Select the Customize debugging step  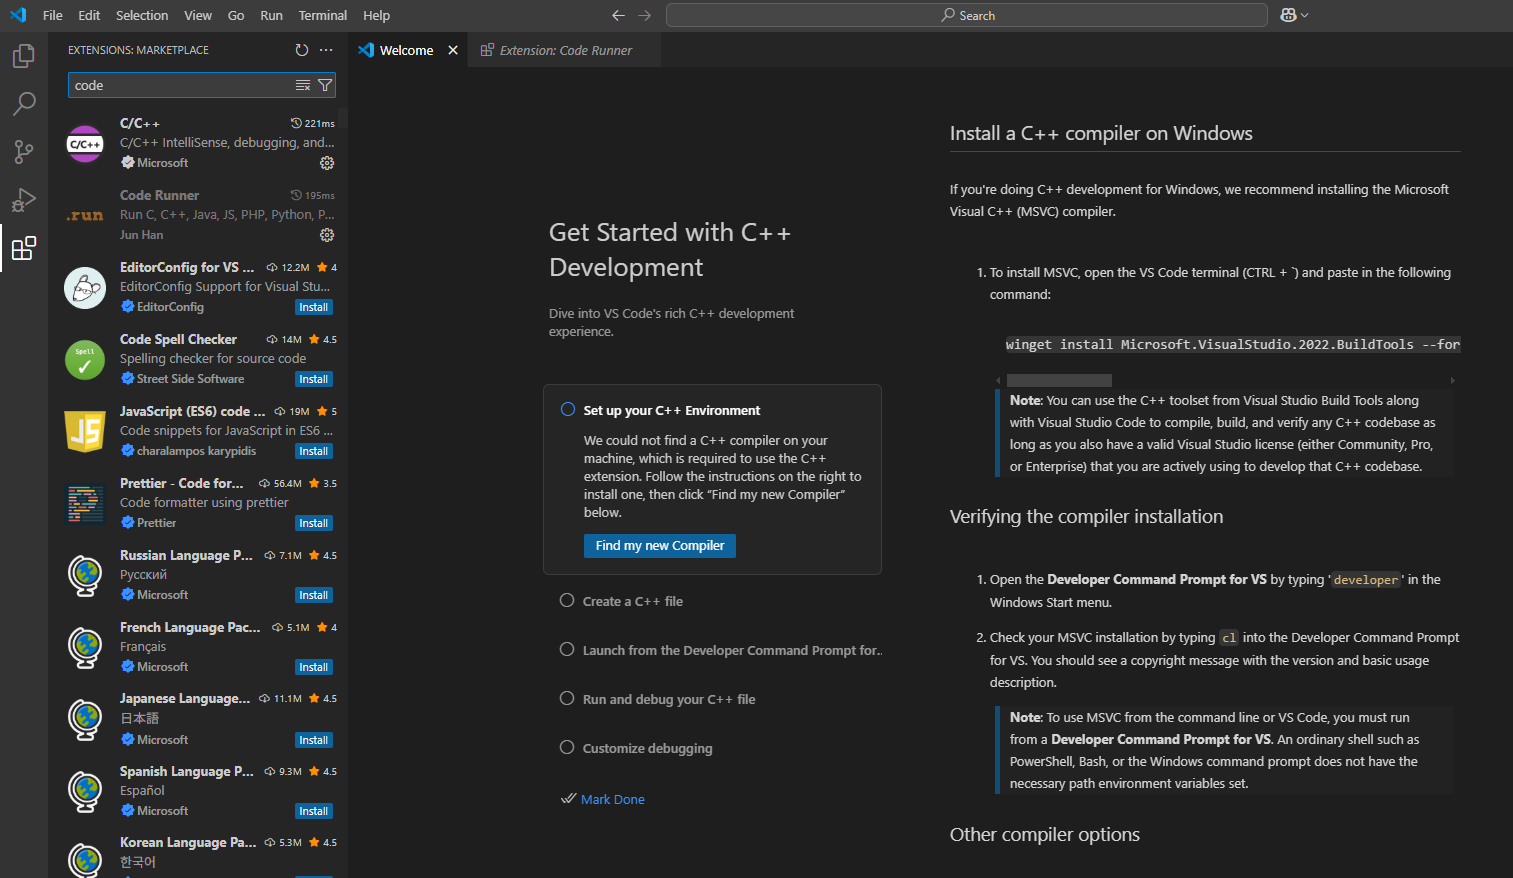[636, 748]
